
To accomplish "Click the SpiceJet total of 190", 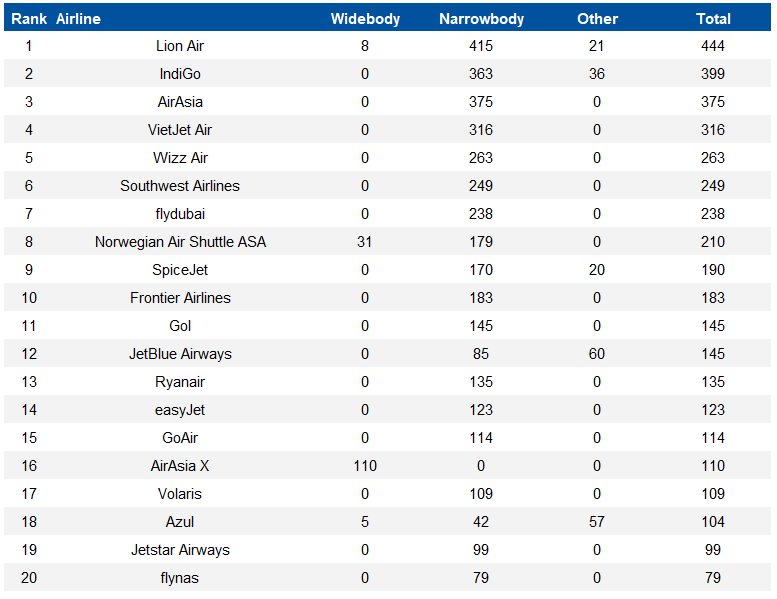I will [x=713, y=270].
